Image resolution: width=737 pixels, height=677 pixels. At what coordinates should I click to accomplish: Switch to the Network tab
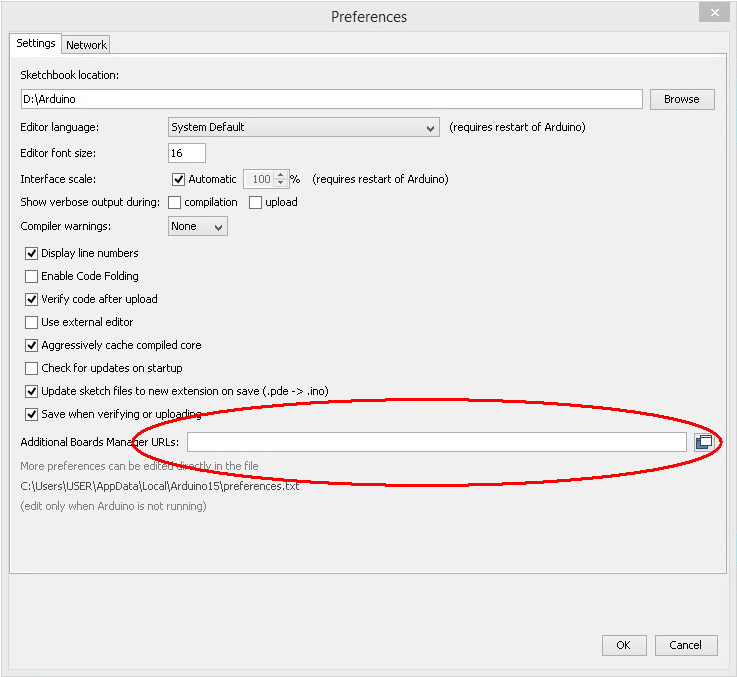(86, 45)
